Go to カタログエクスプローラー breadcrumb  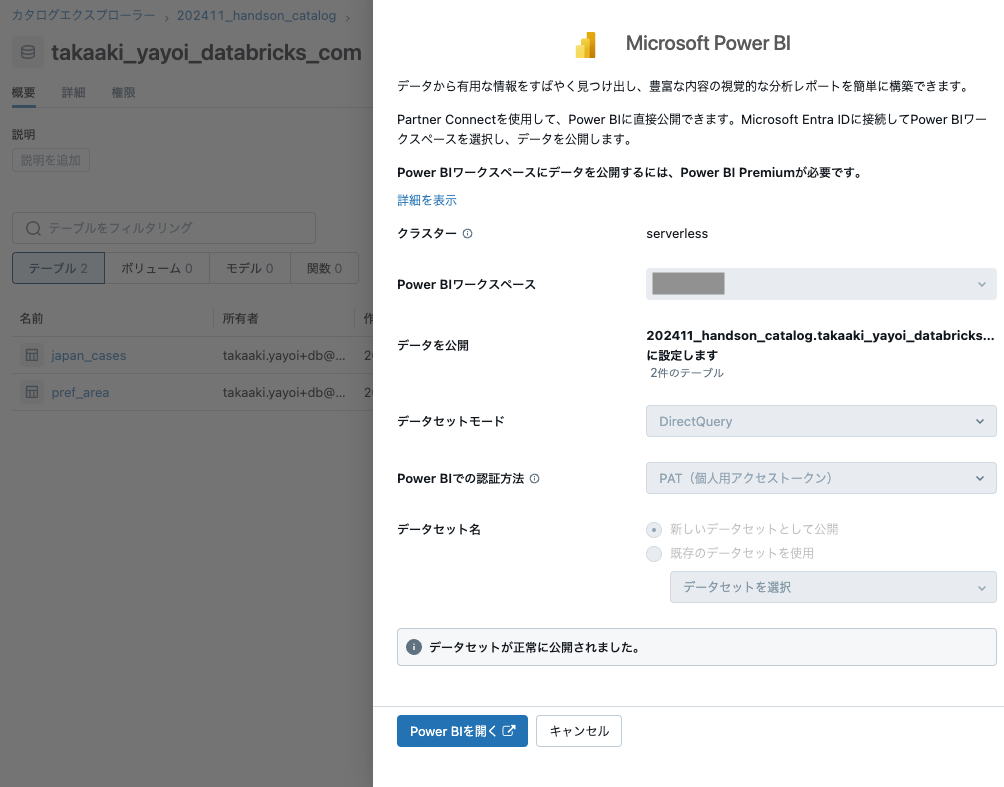pos(83,15)
